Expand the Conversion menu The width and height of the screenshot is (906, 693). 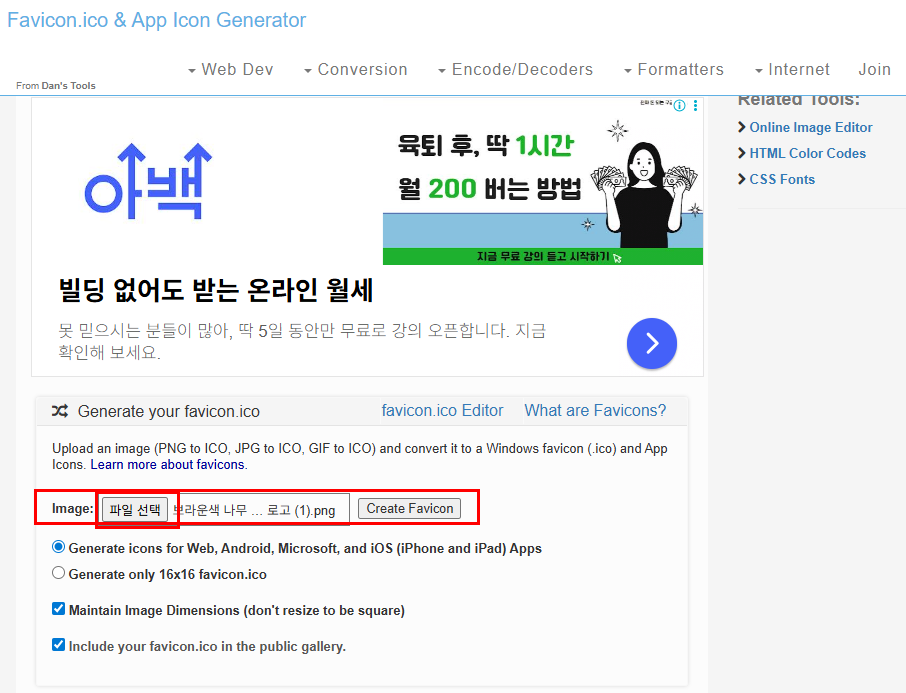(x=356, y=69)
